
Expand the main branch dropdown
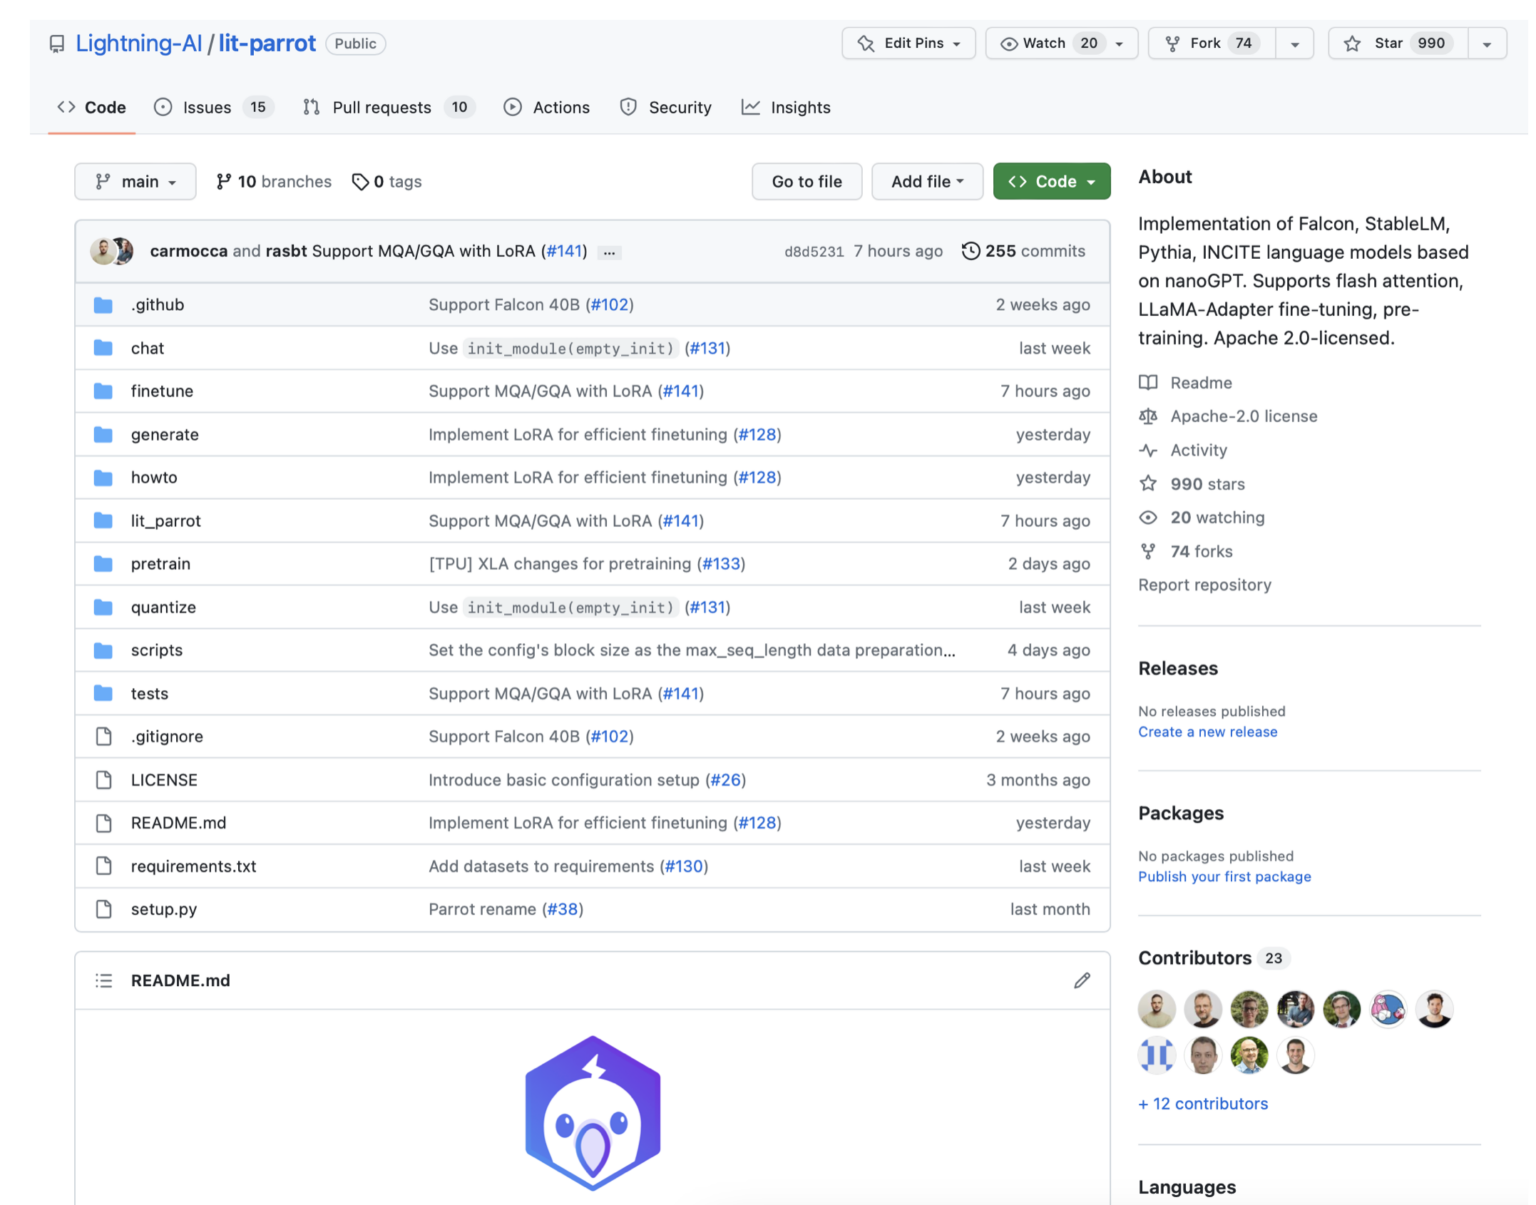click(135, 181)
